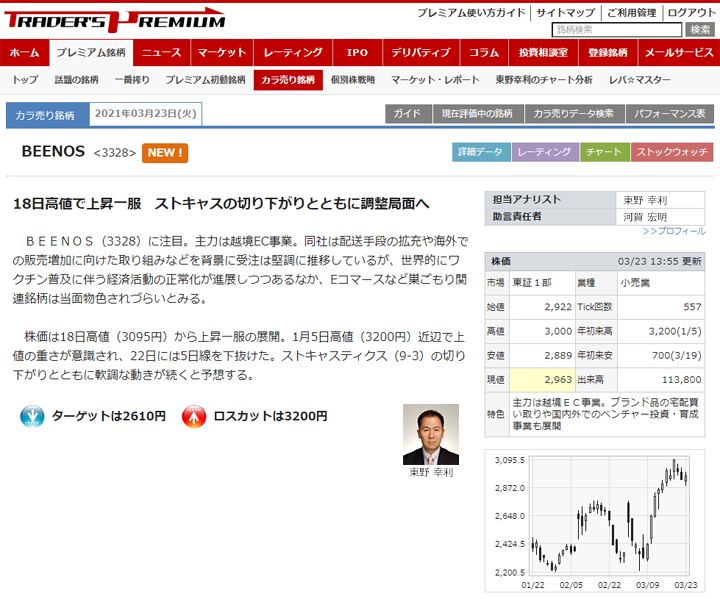Open the 登録銘柄 tab

608,53
